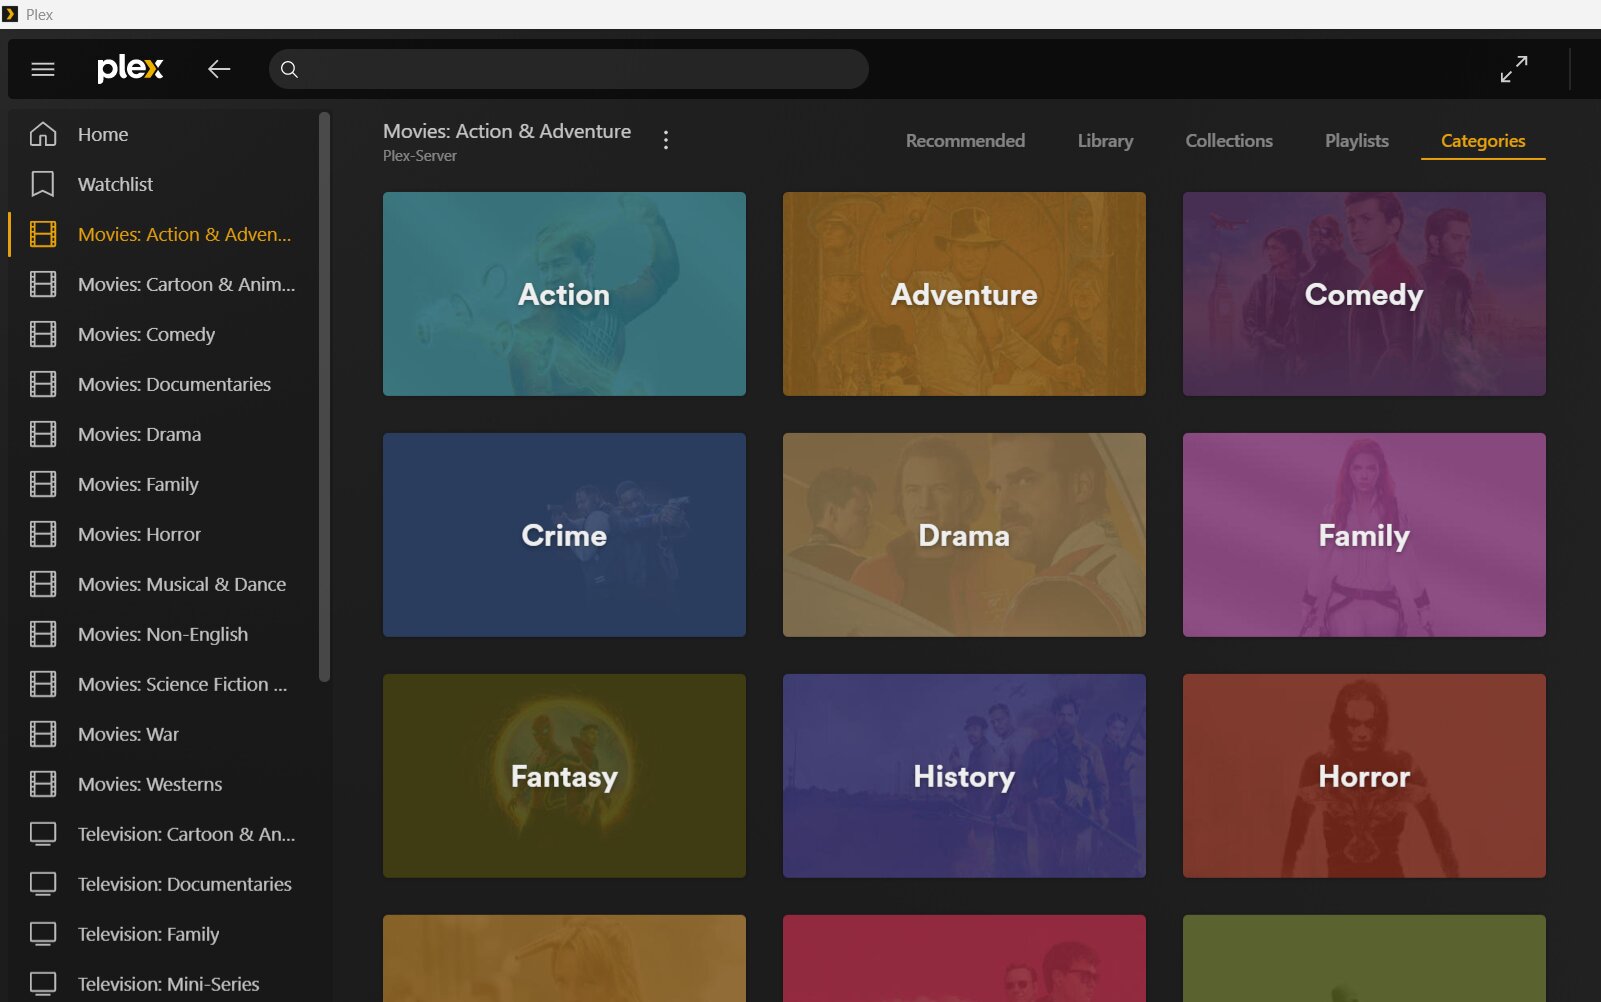Screen dimensions: 1601x1002
Task: Open Watchlist in the sidebar
Action: pos(116,184)
